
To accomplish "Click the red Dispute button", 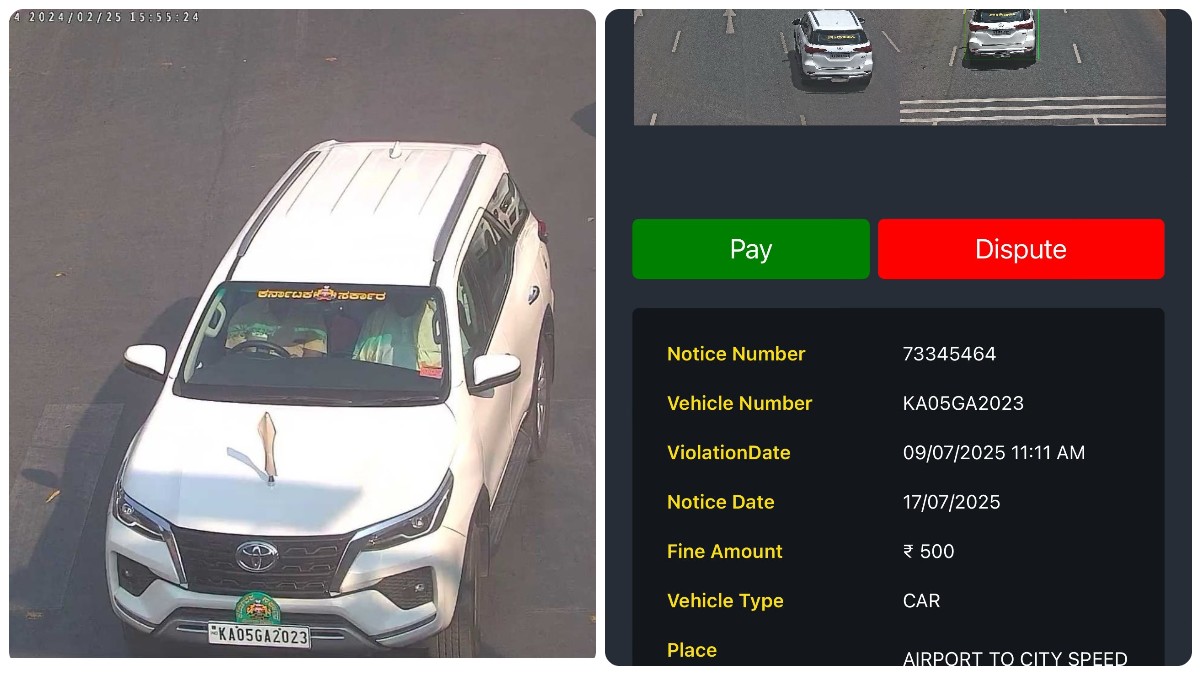I will click(1021, 249).
